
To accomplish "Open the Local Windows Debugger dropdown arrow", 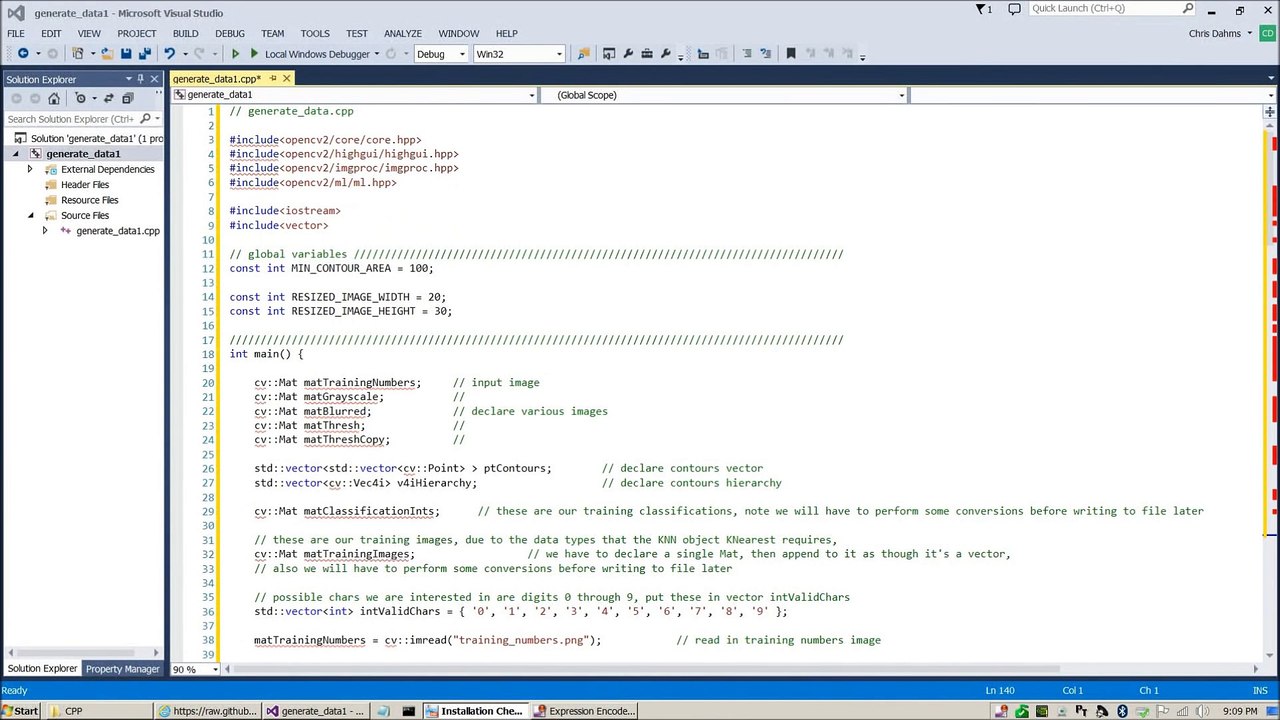I will 377,54.
